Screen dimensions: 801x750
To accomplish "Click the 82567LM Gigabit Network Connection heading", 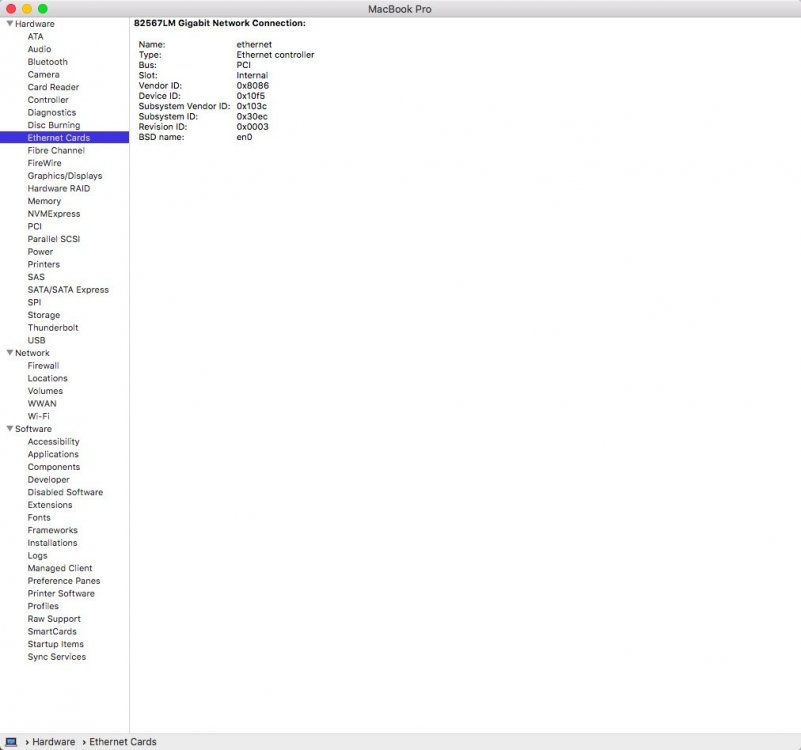I will pos(220,23).
